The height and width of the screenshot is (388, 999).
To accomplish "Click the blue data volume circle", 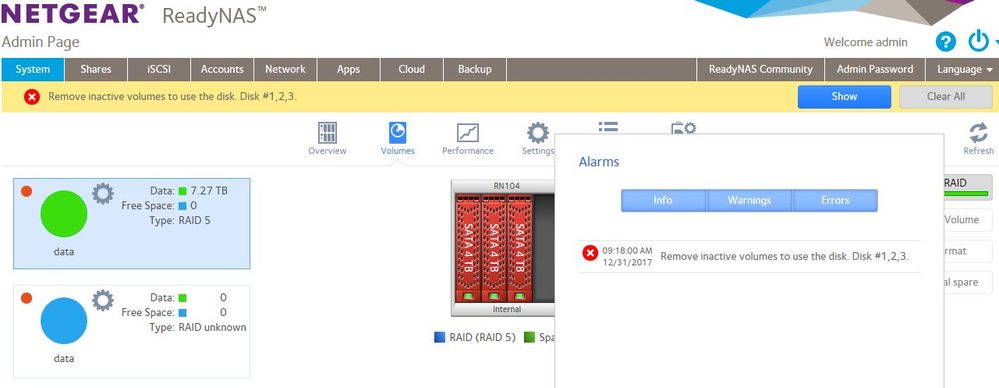I will coord(64,320).
